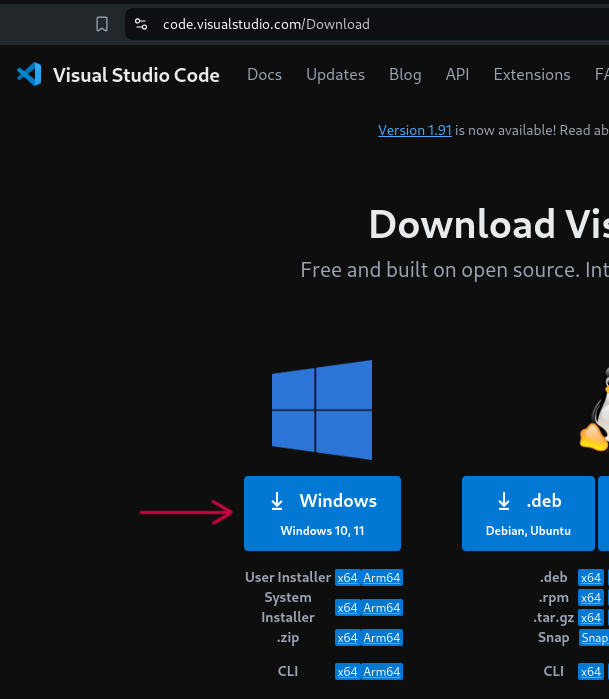Select x64 for Windows User Installer
This screenshot has height=699, width=609.
point(347,578)
